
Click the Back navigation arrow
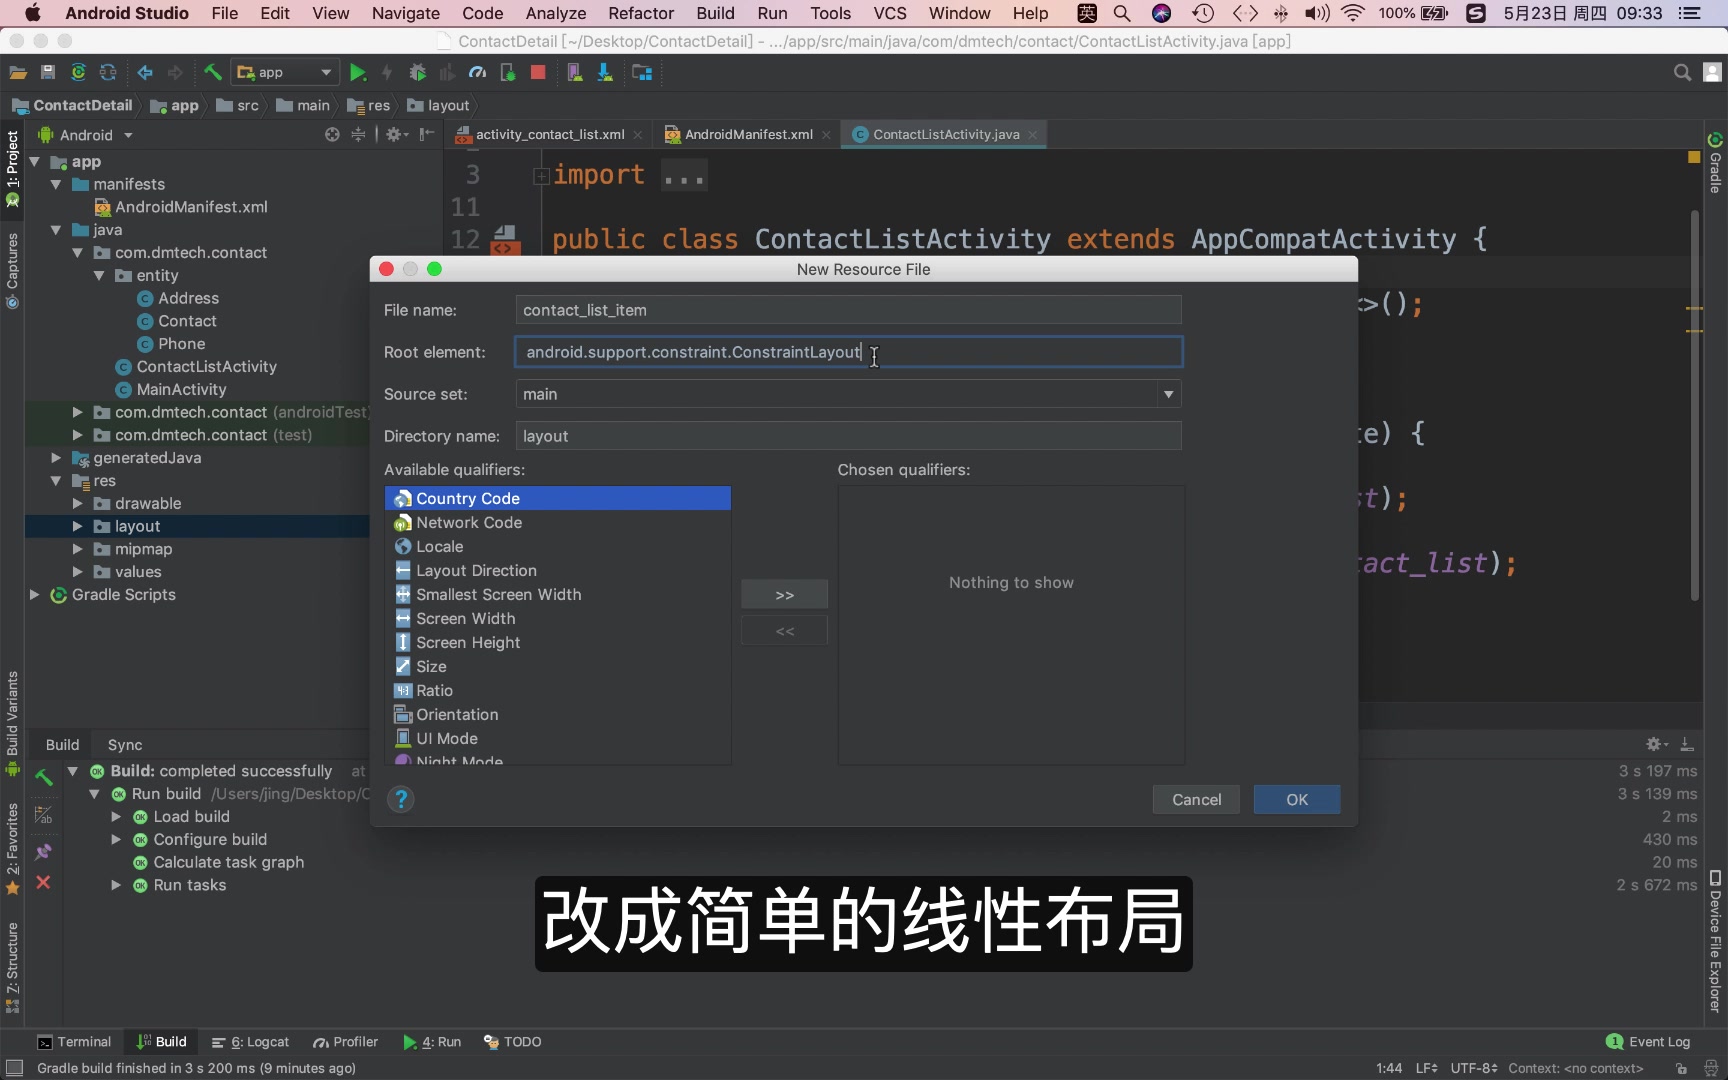pos(145,72)
